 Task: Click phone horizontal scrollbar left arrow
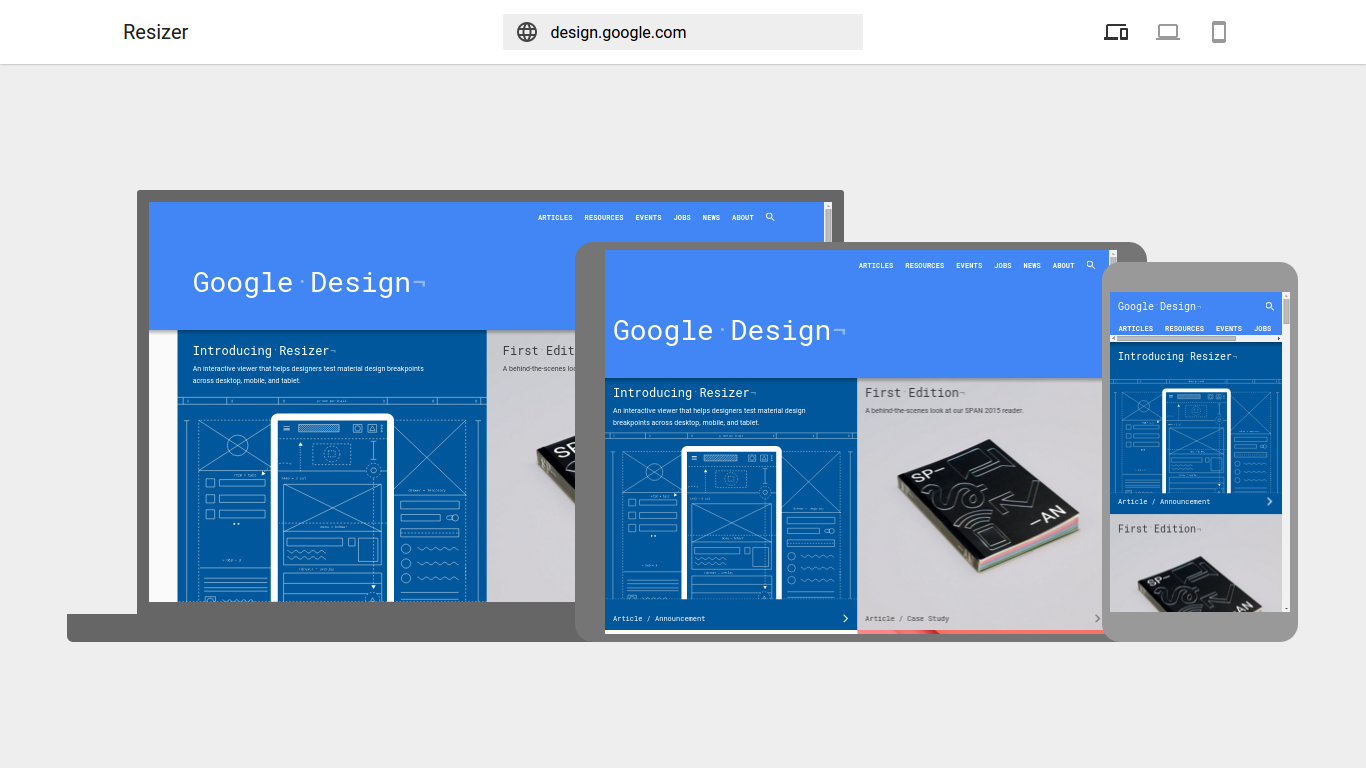[1113, 338]
